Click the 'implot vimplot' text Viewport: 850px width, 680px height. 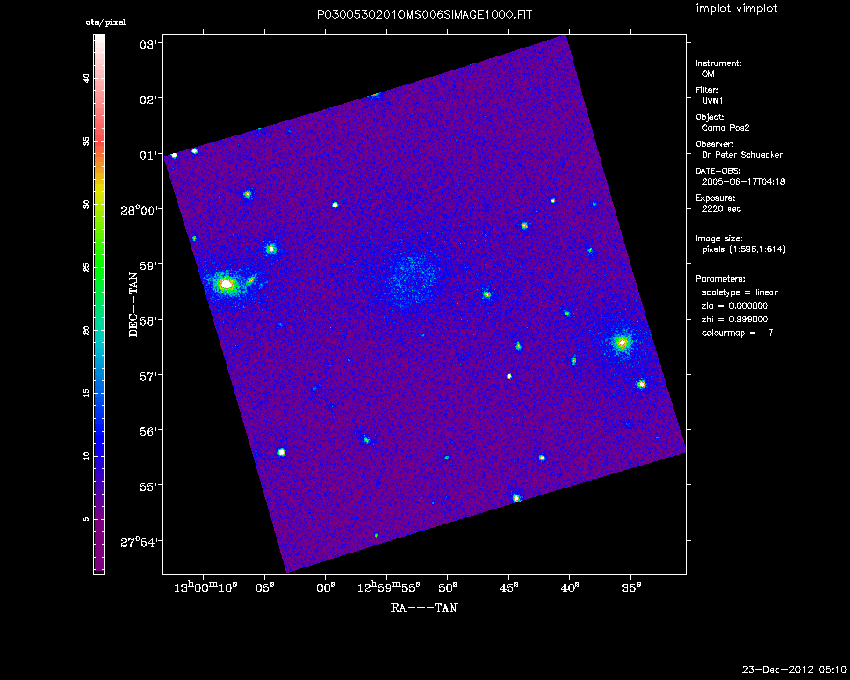[736, 9]
